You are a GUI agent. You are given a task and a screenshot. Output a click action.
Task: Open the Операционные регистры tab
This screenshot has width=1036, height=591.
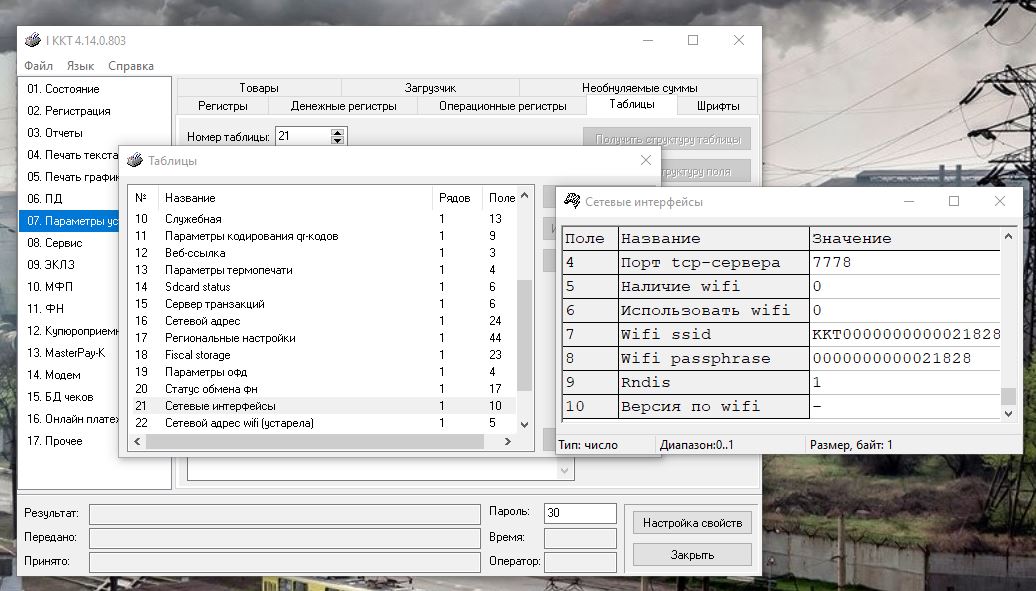[502, 106]
